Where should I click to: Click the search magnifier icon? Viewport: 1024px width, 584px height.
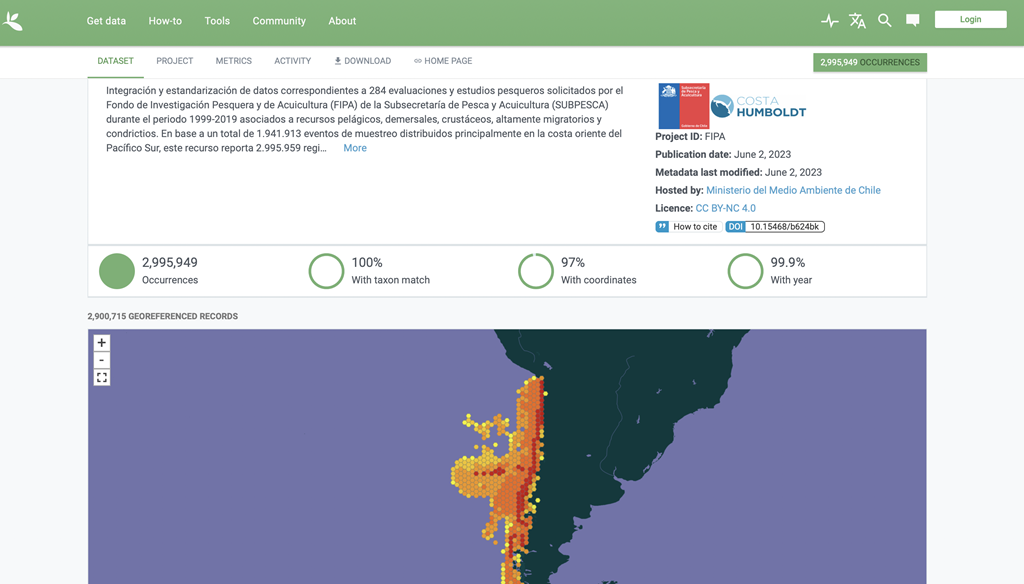point(885,20)
